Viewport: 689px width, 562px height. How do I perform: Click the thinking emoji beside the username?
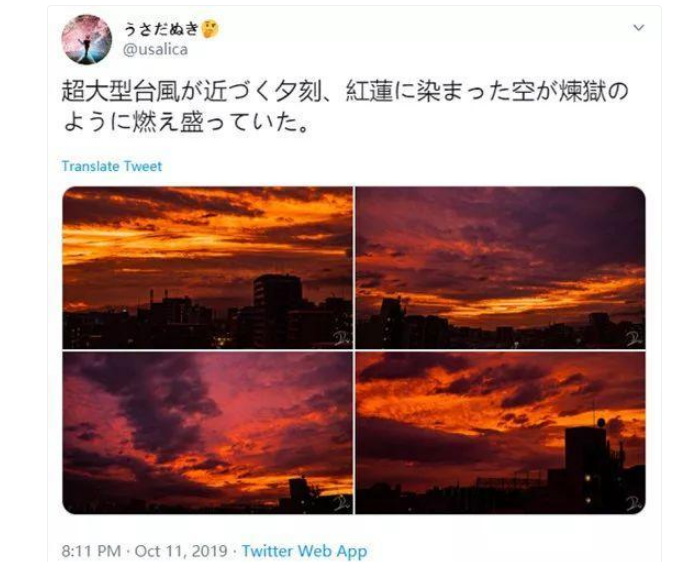tap(210, 30)
